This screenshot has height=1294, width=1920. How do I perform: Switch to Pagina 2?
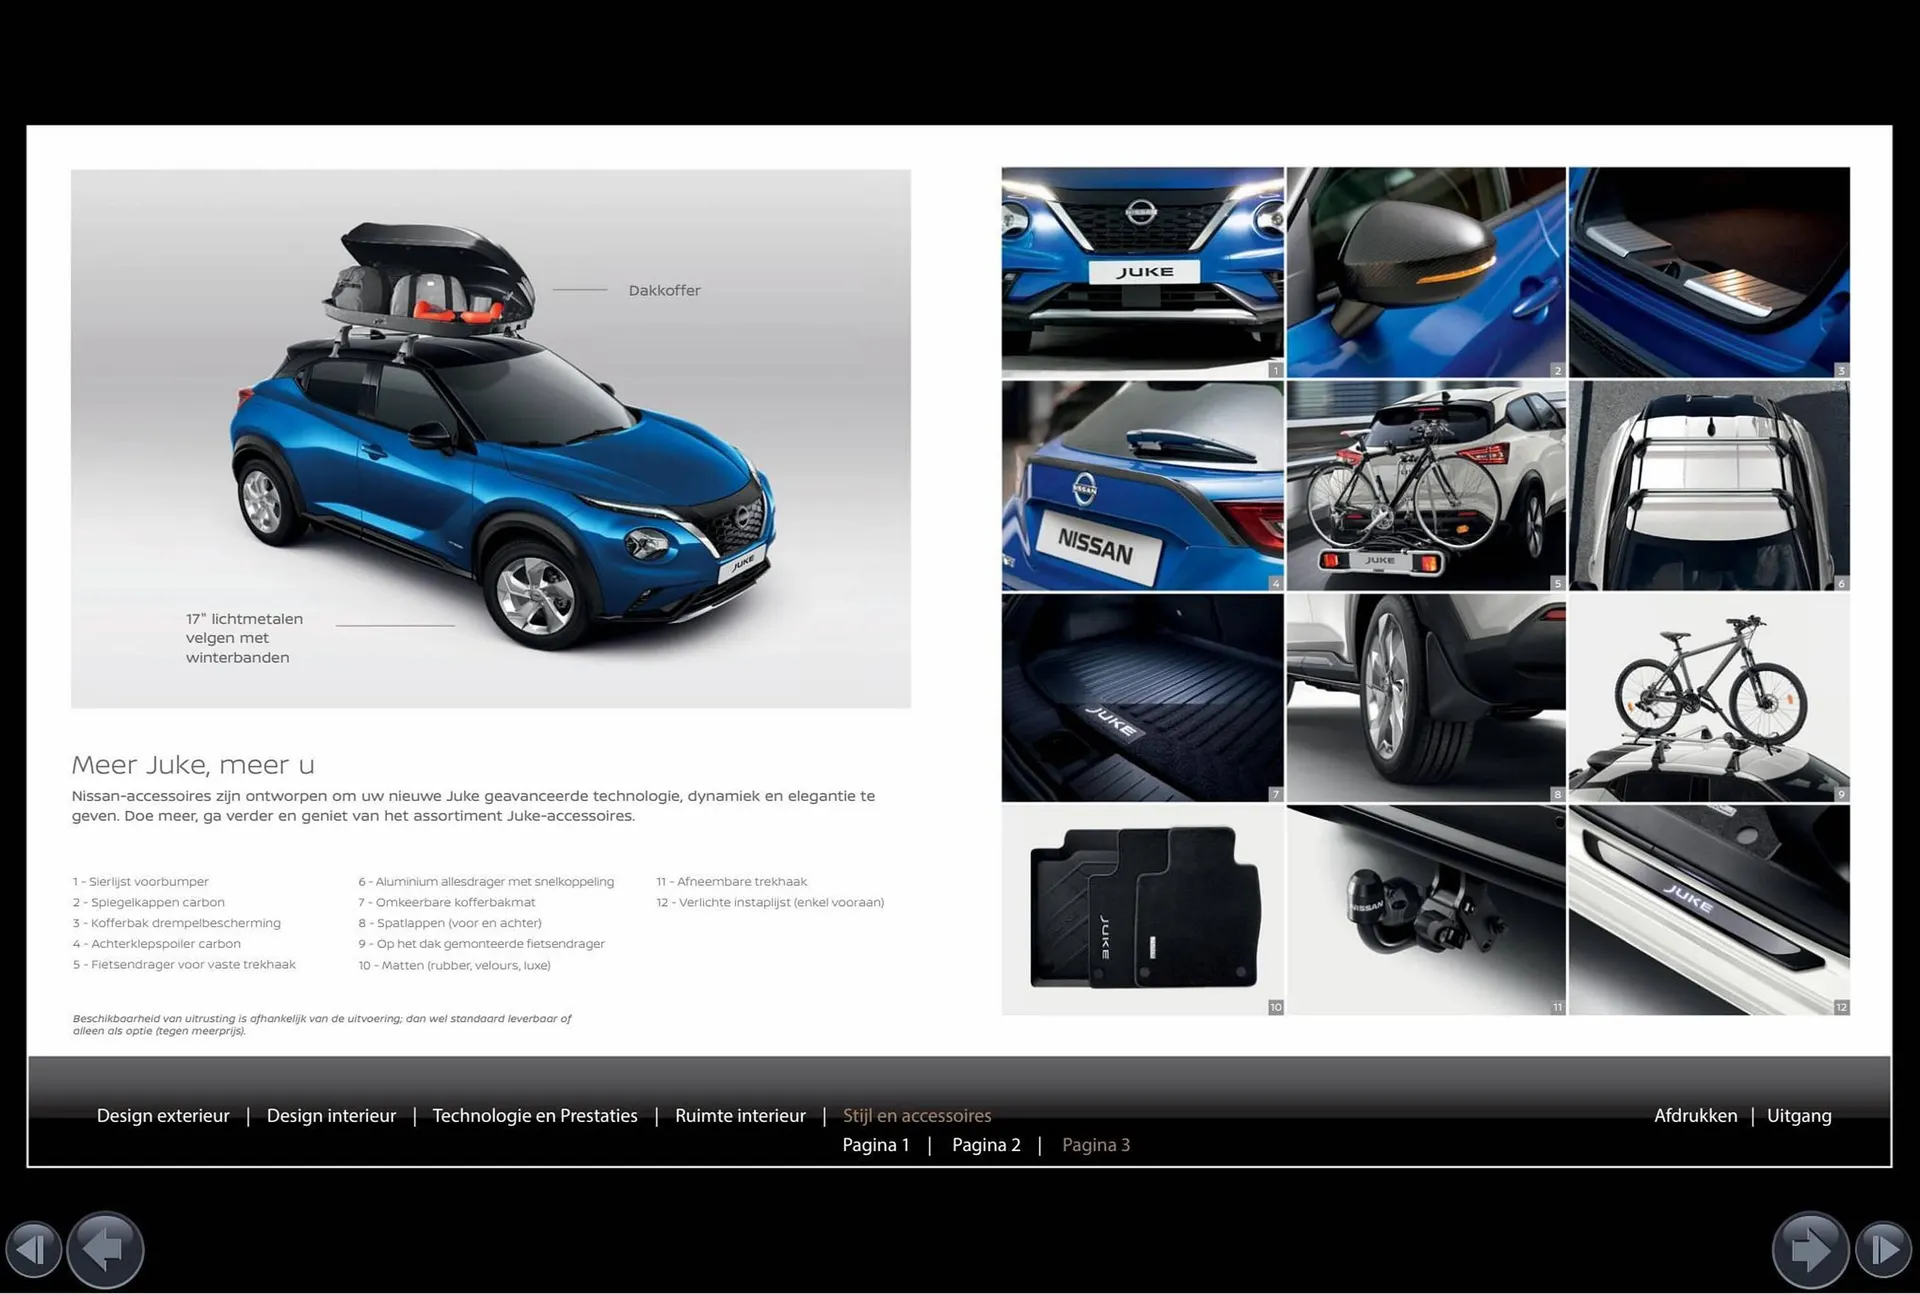tap(986, 1145)
